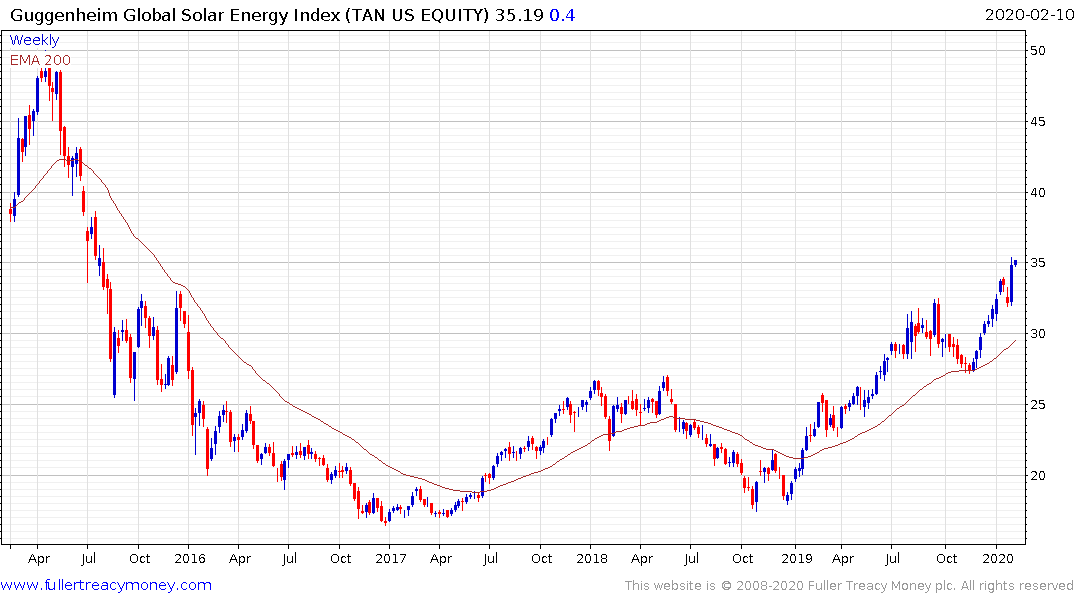Click the 'Jul' x-axis label just after 2018
1075x600 pixels.
pos(691,558)
